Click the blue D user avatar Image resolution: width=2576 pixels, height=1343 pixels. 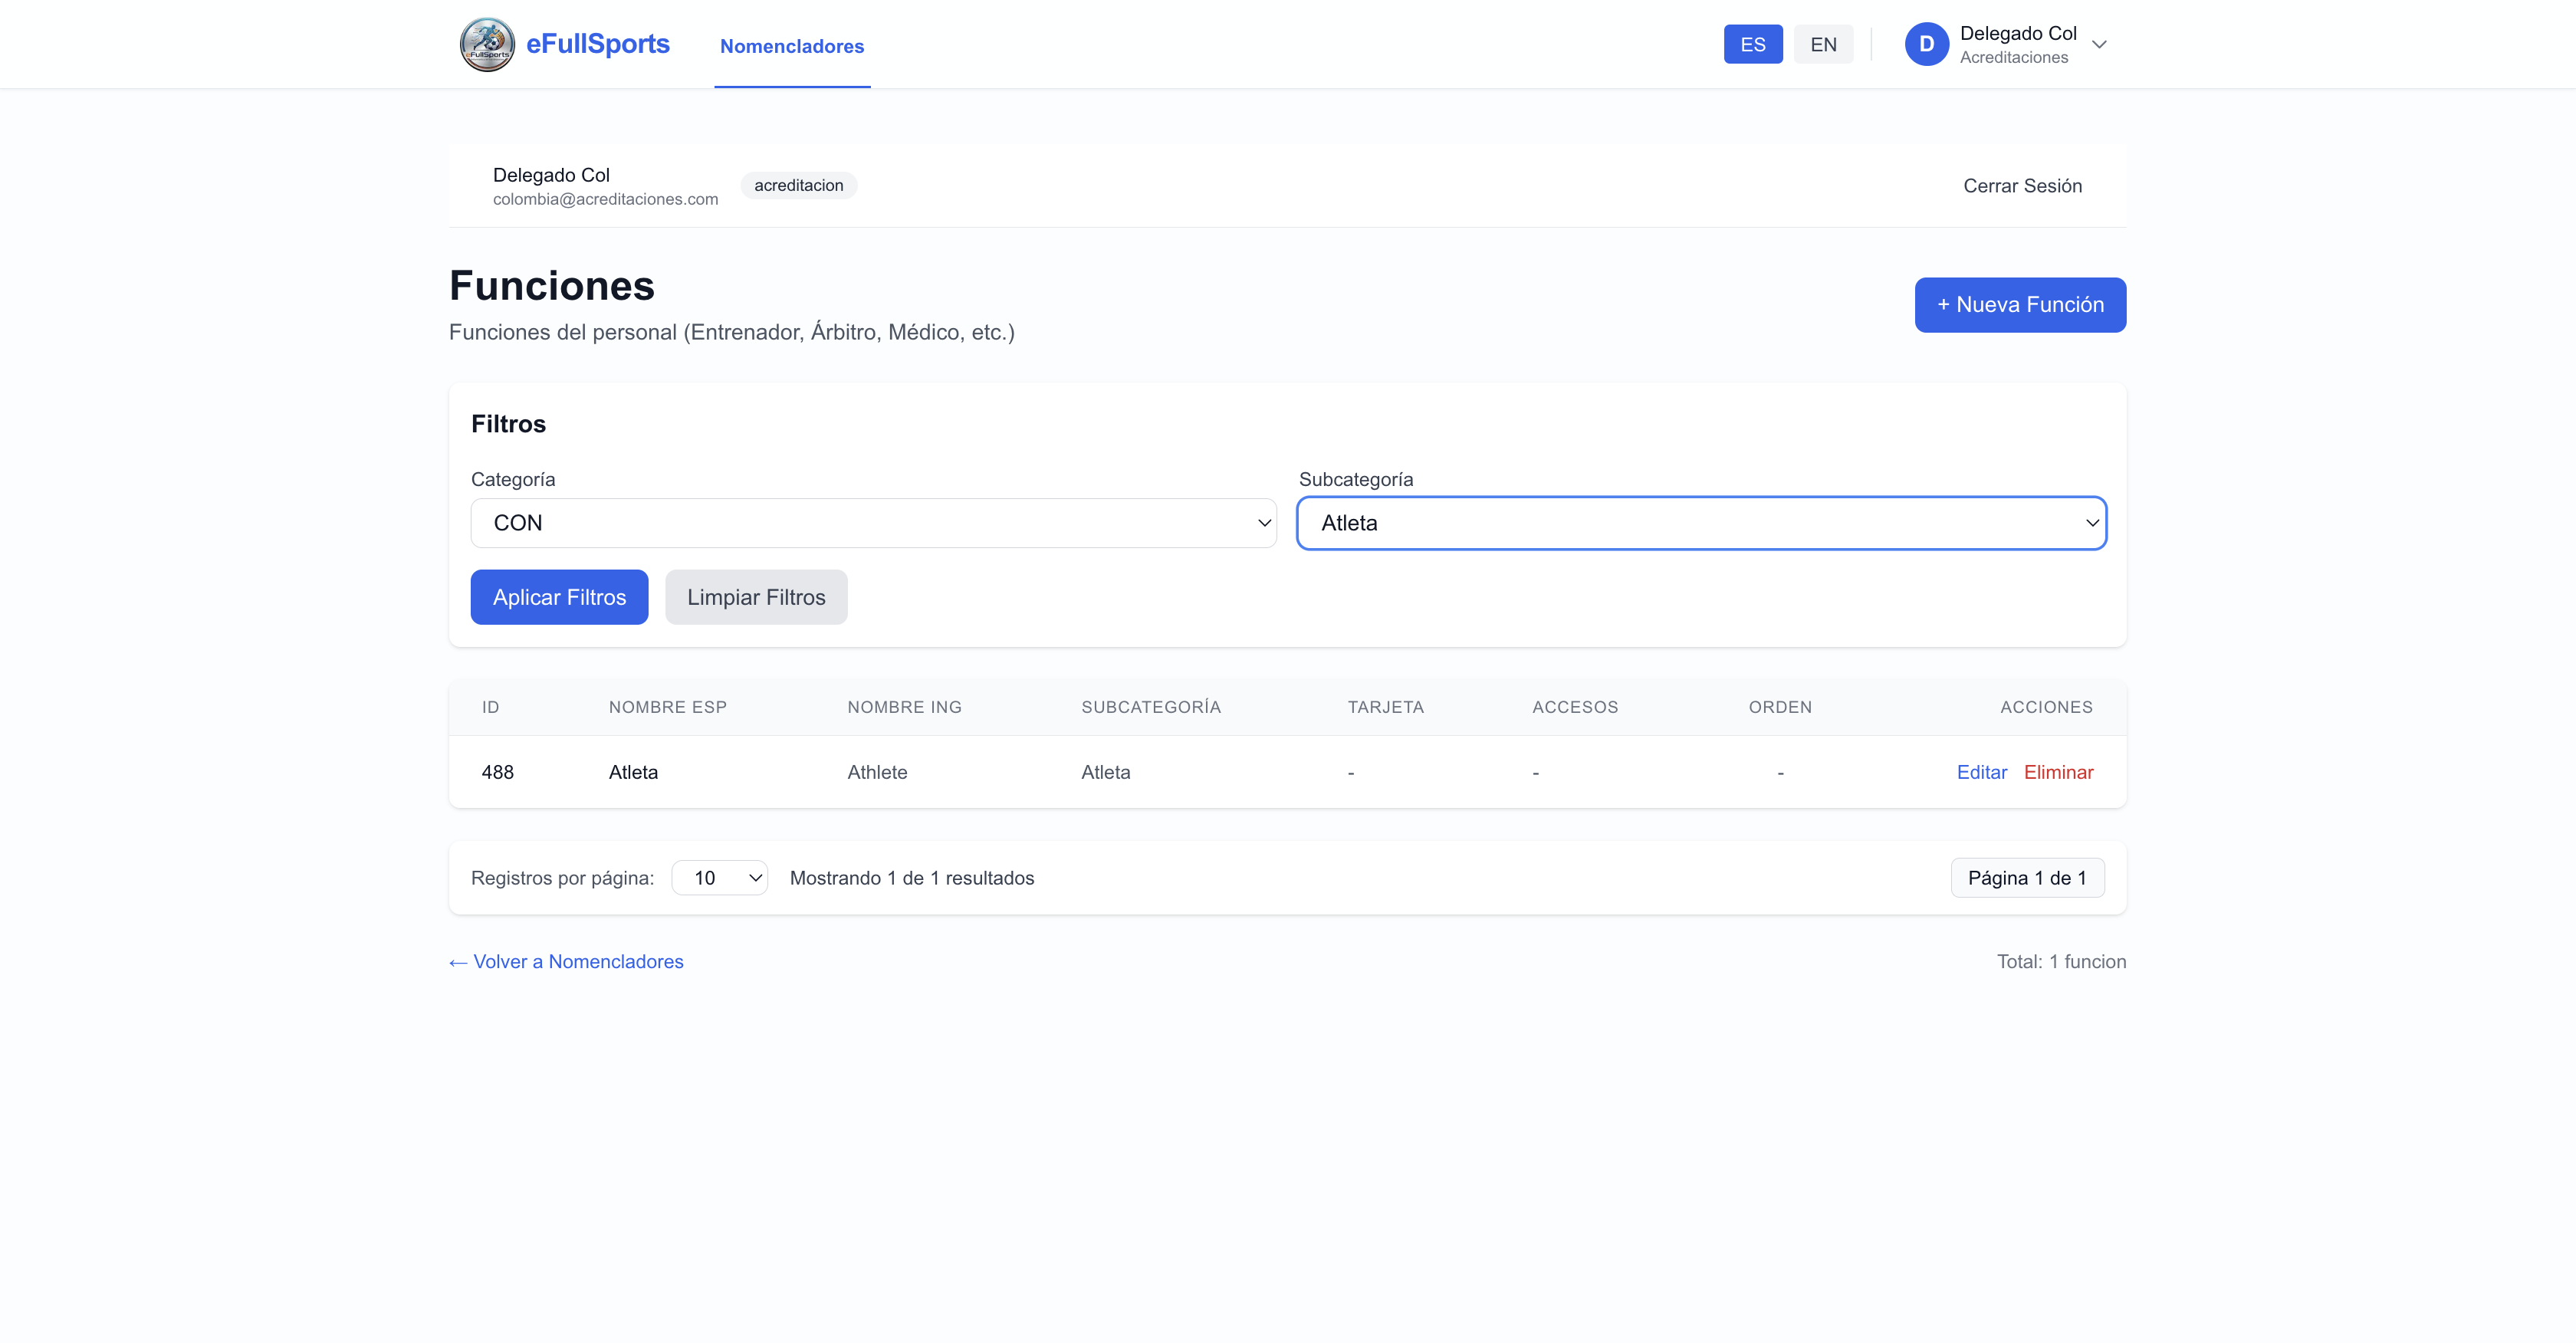point(1926,44)
